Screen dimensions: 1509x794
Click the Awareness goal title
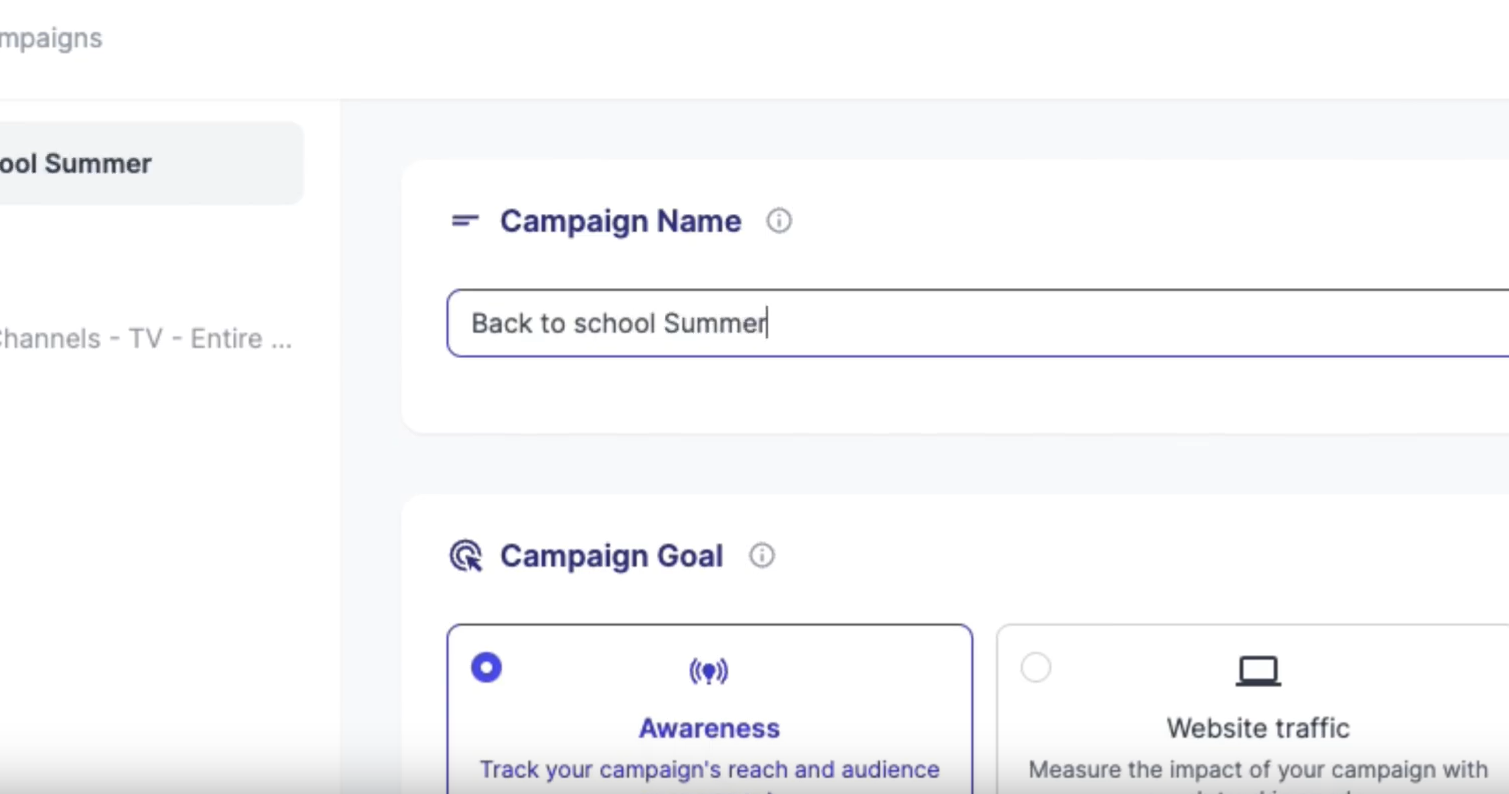coord(709,728)
